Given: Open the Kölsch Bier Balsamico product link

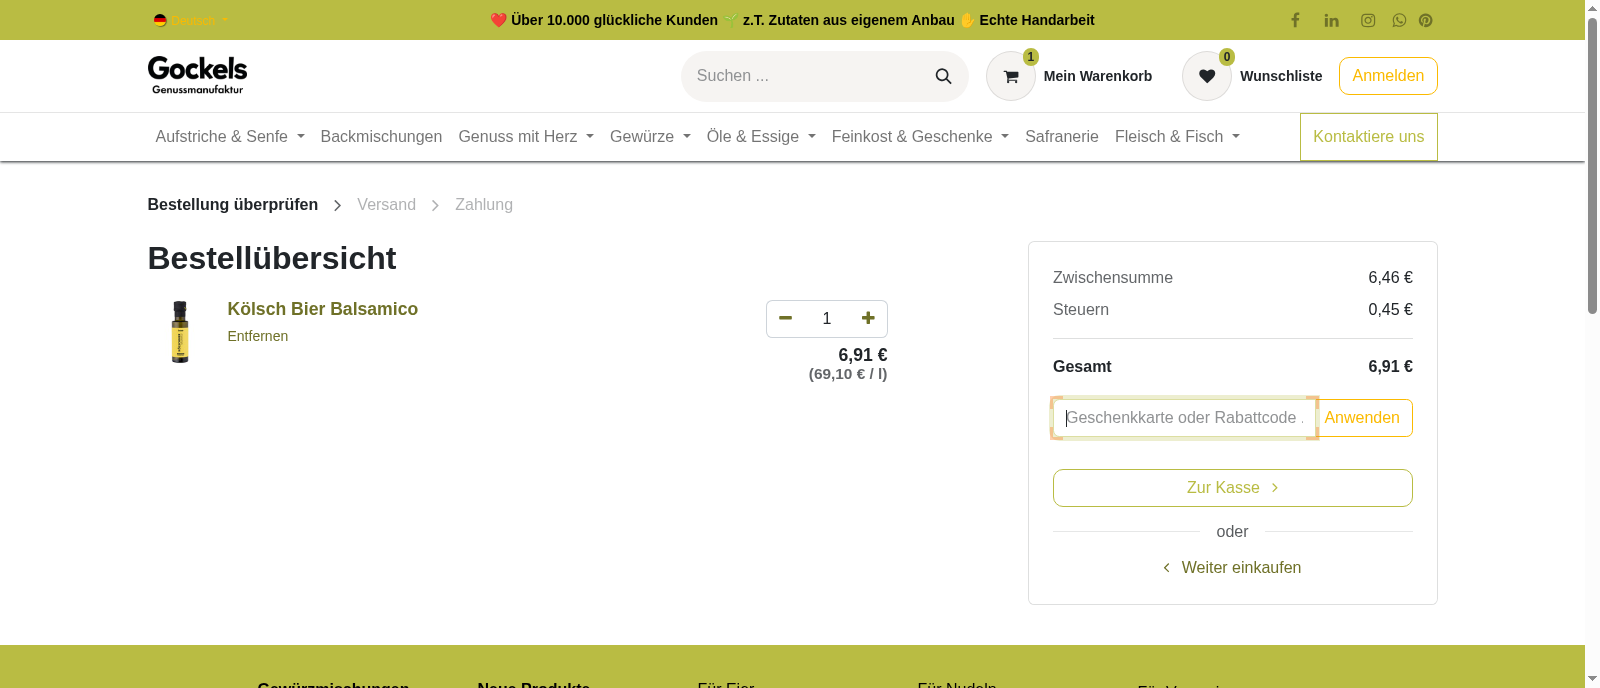Looking at the screenshot, I should click(323, 309).
